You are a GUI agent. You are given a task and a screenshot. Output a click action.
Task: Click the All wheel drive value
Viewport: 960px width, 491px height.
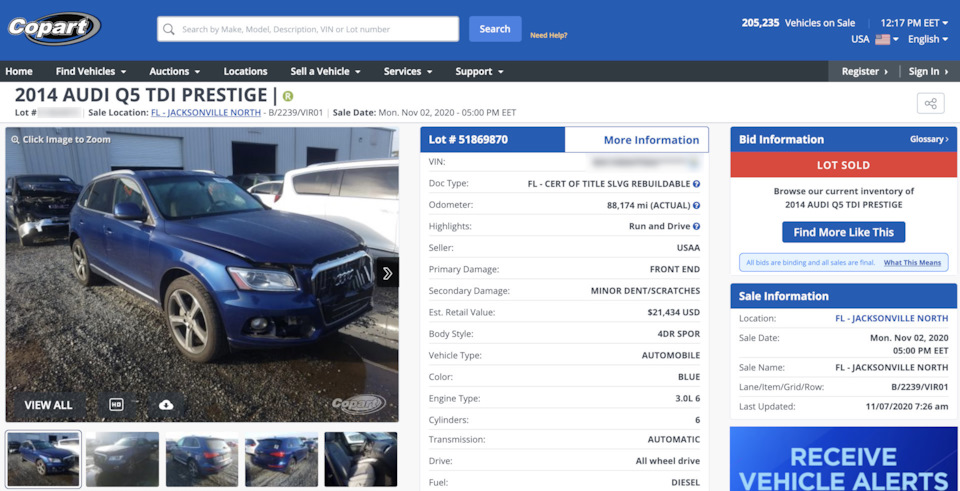[x=668, y=461]
